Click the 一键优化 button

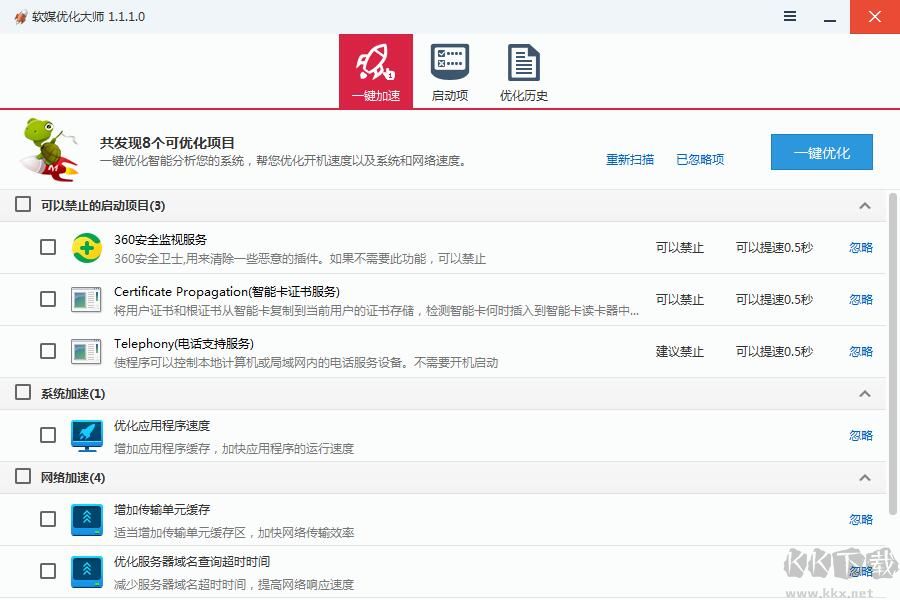click(821, 152)
